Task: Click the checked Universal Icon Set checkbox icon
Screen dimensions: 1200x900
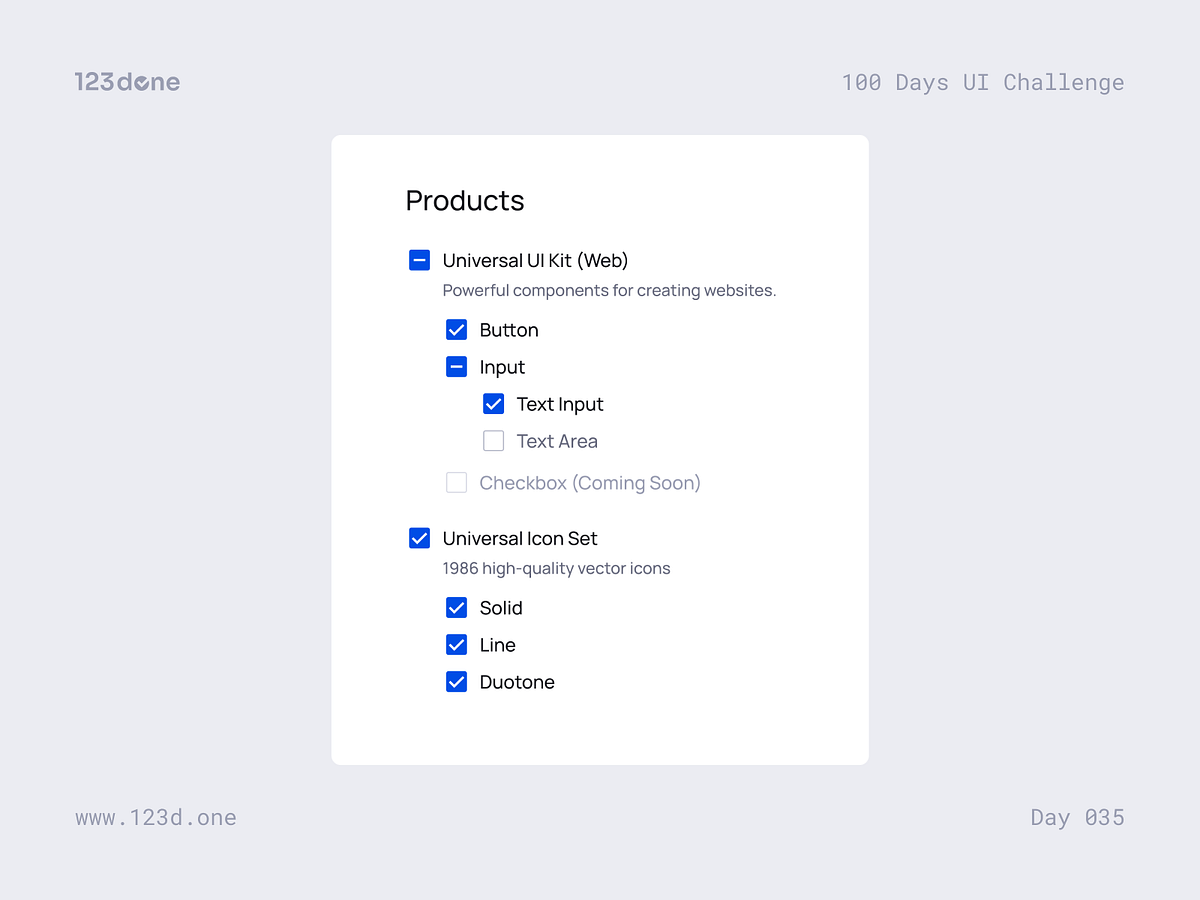Action: pyautogui.click(x=419, y=537)
